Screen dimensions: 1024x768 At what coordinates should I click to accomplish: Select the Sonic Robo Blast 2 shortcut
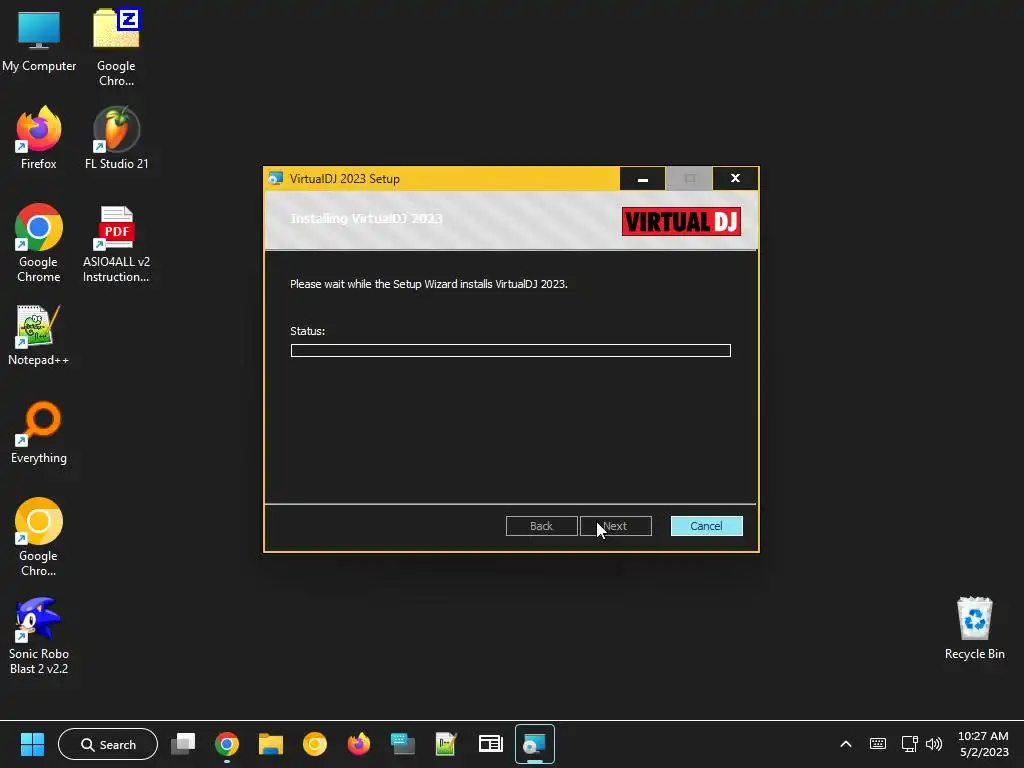pyautogui.click(x=39, y=636)
